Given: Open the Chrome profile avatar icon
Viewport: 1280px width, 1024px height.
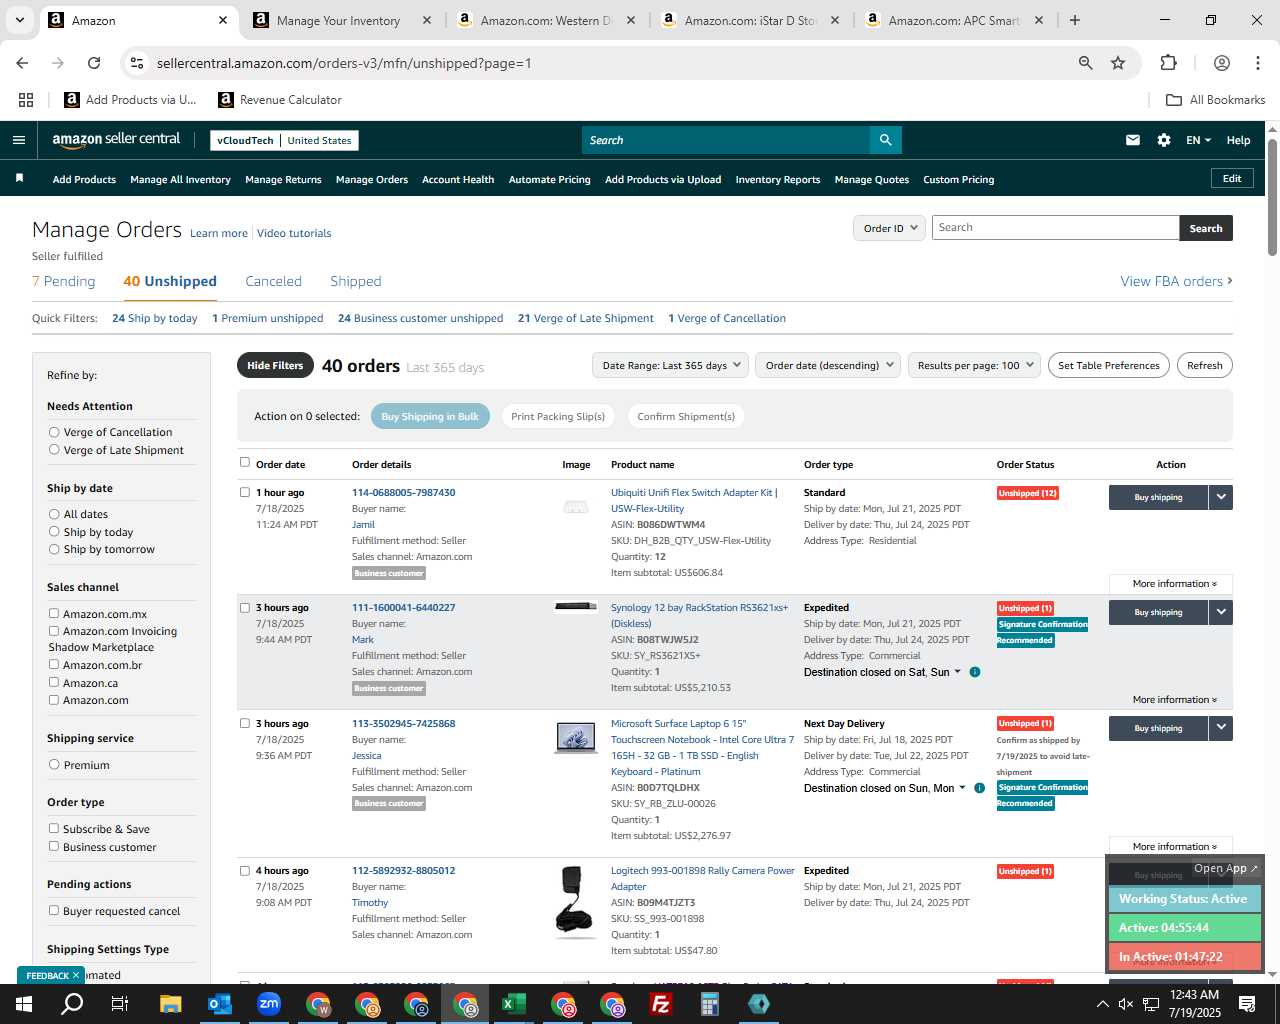Looking at the screenshot, I should click(x=1221, y=63).
